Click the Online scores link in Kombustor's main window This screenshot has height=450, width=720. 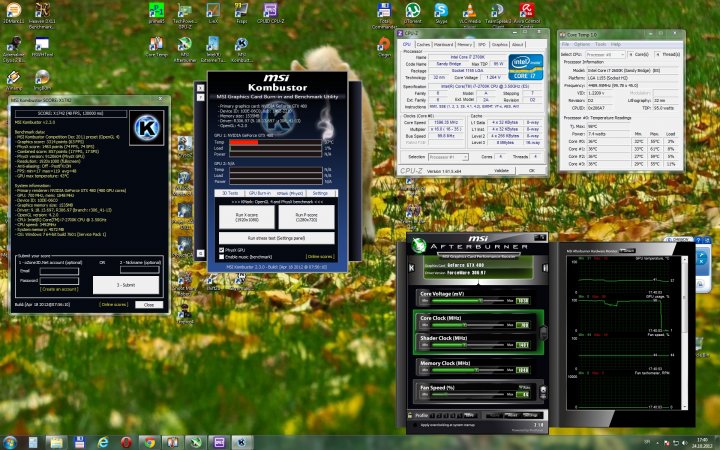[321, 257]
